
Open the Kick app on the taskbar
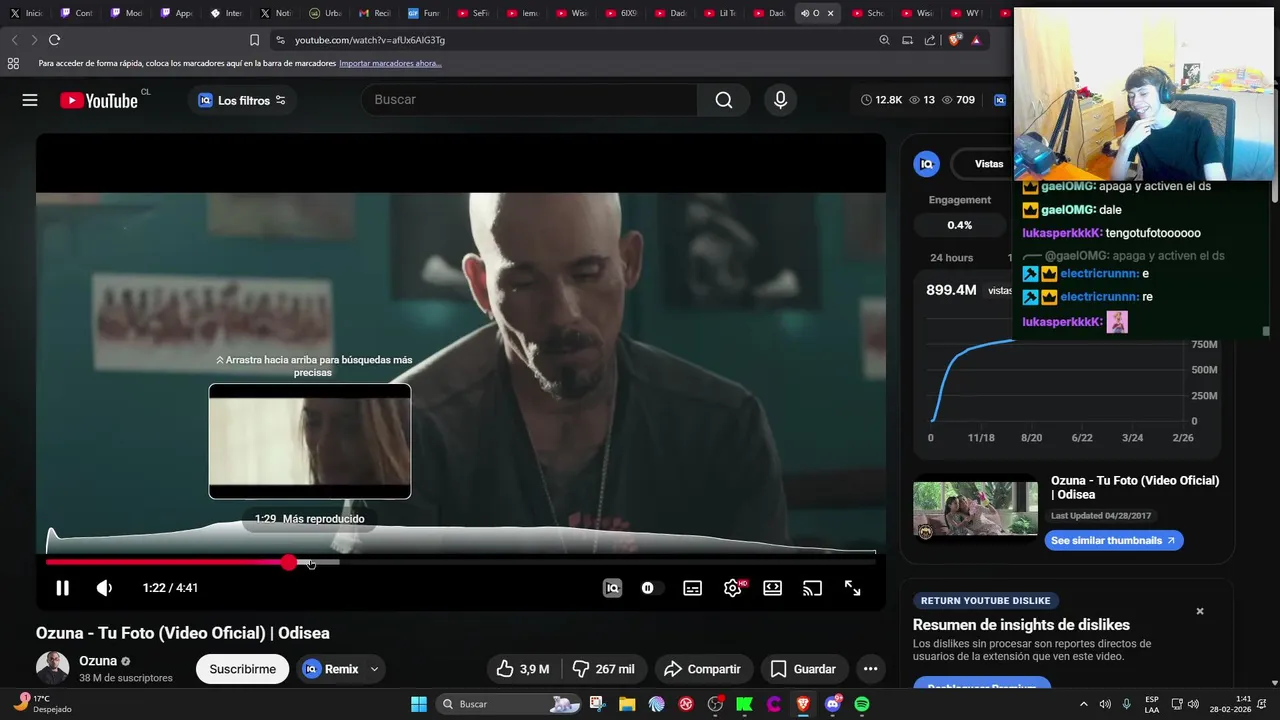[x=745, y=704]
